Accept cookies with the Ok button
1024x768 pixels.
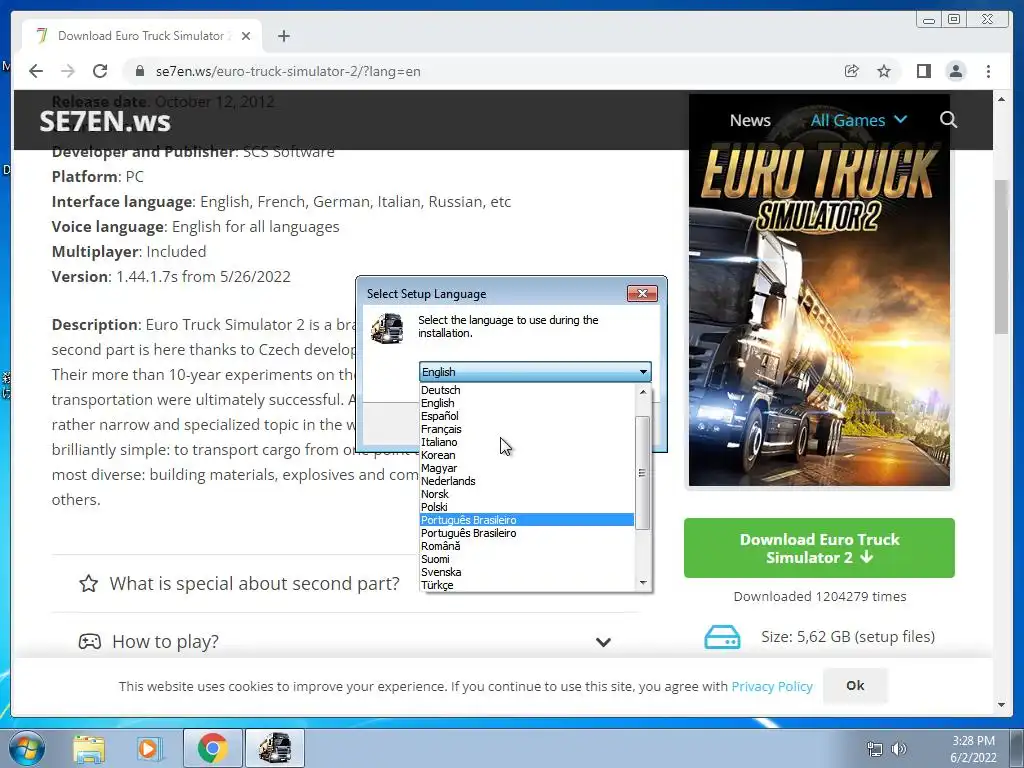(x=855, y=686)
